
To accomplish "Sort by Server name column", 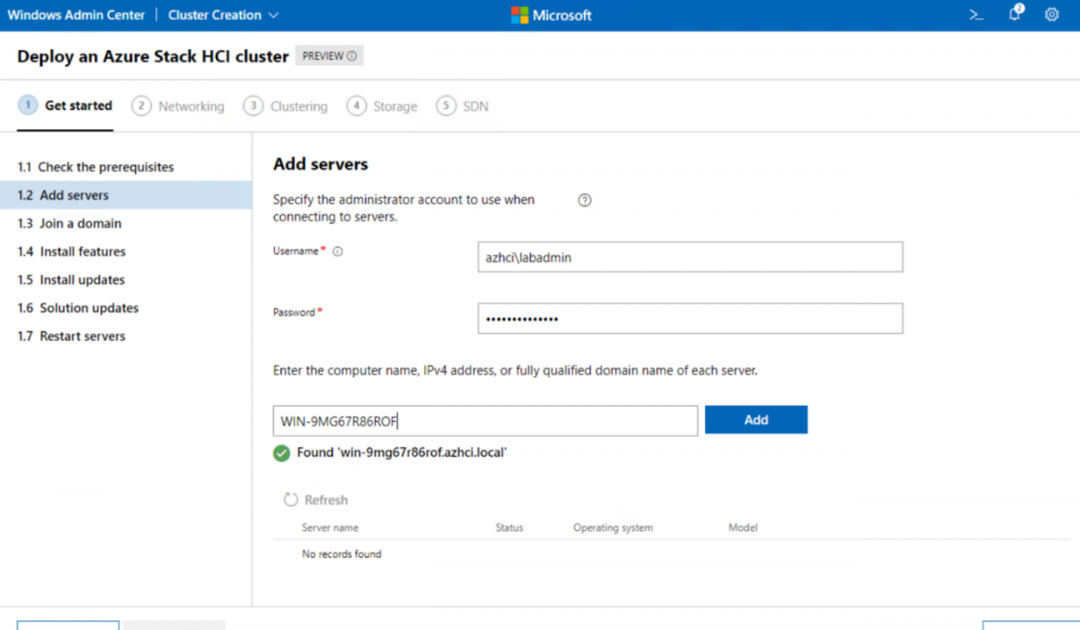I will coord(330,527).
